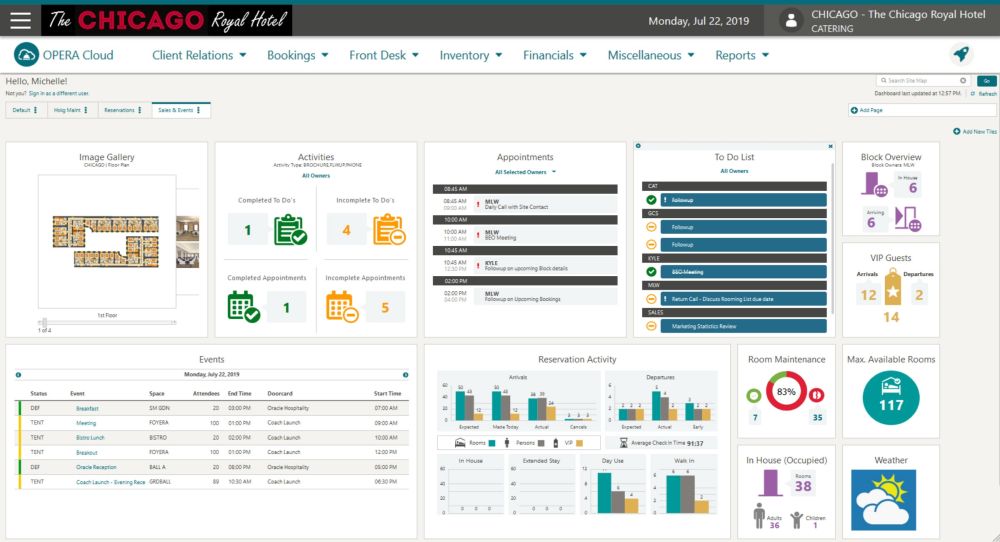Click the Max. Available Rooms bed icon
Viewport: 1000px width, 542px height.
[x=891, y=385]
